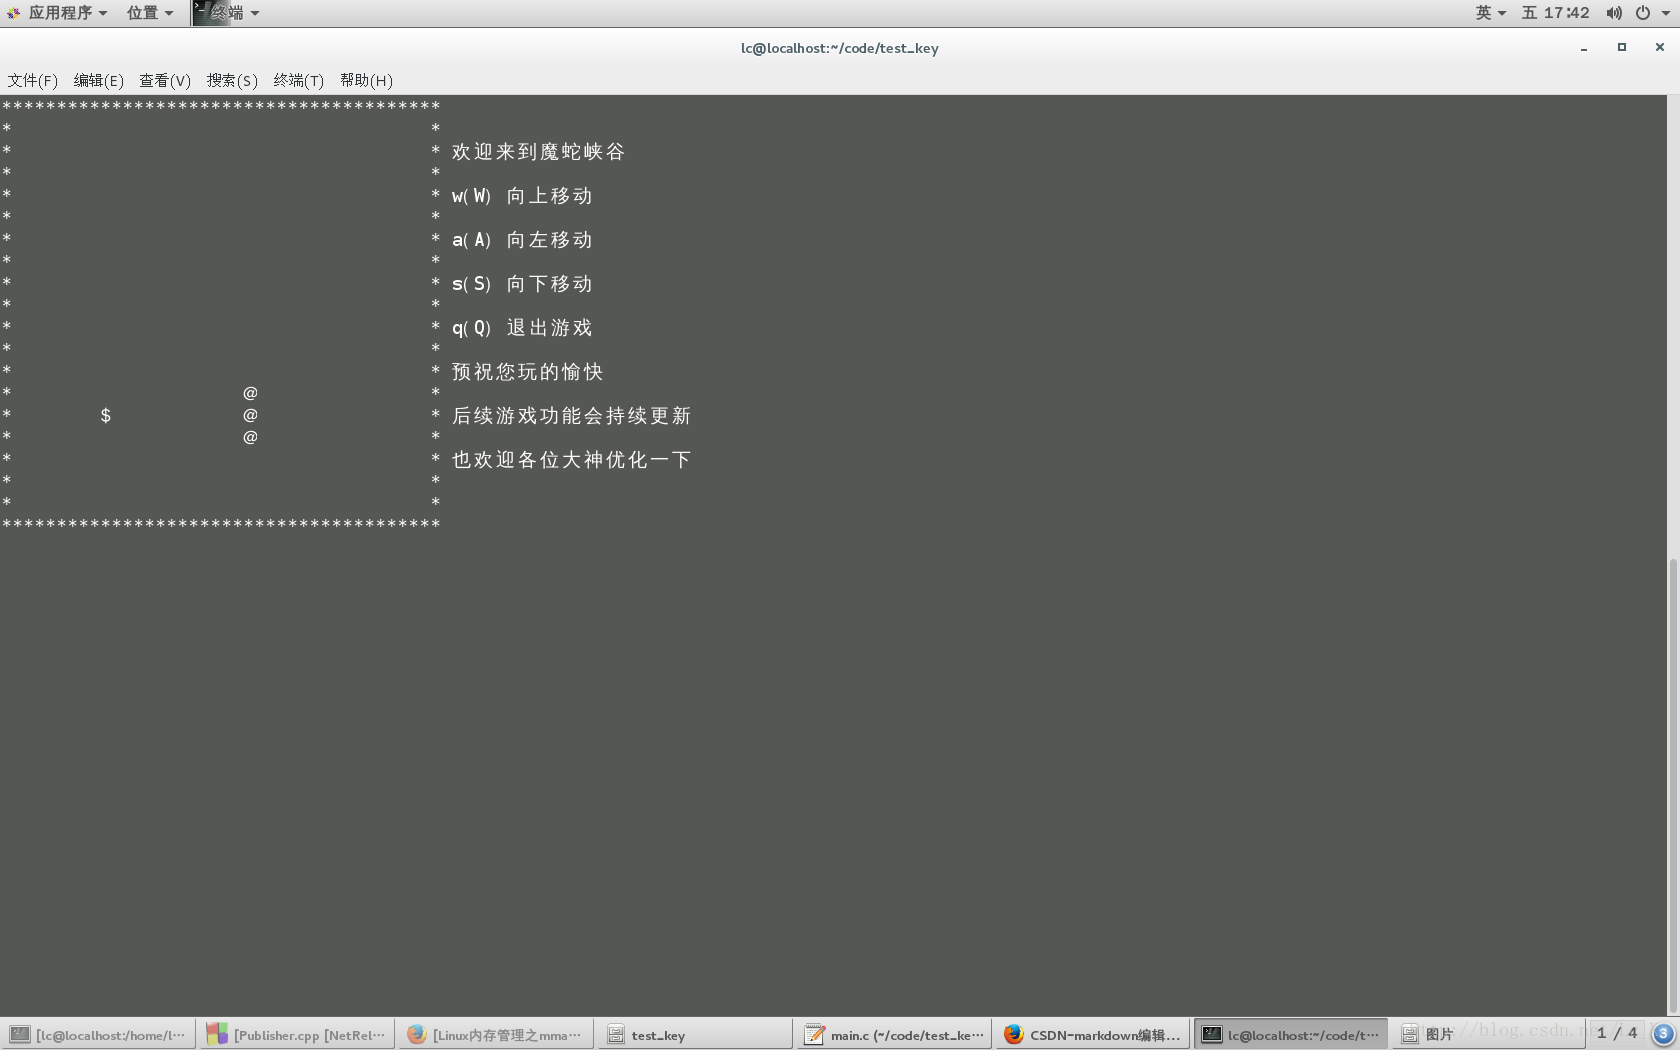
Task: Open the power menu icon
Action: [x=1643, y=13]
